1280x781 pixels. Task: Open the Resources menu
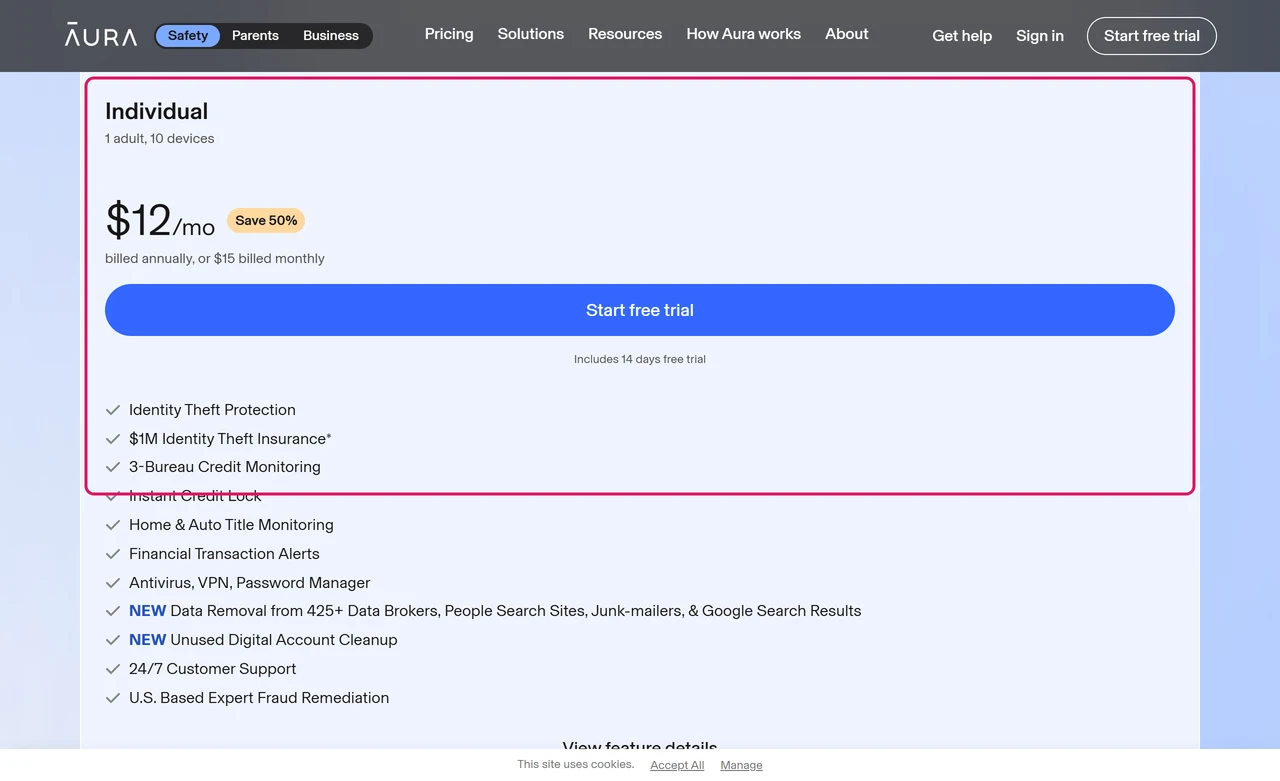(625, 34)
